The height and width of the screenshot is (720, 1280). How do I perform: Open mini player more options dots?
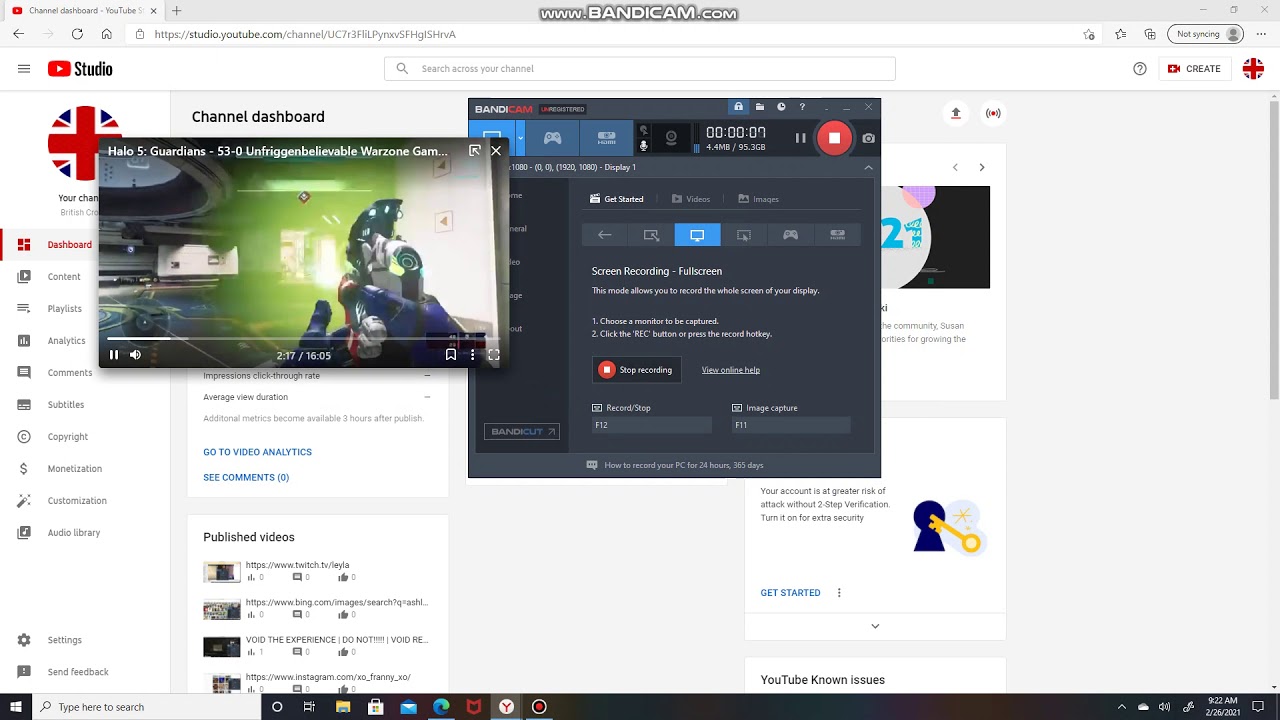pos(472,355)
